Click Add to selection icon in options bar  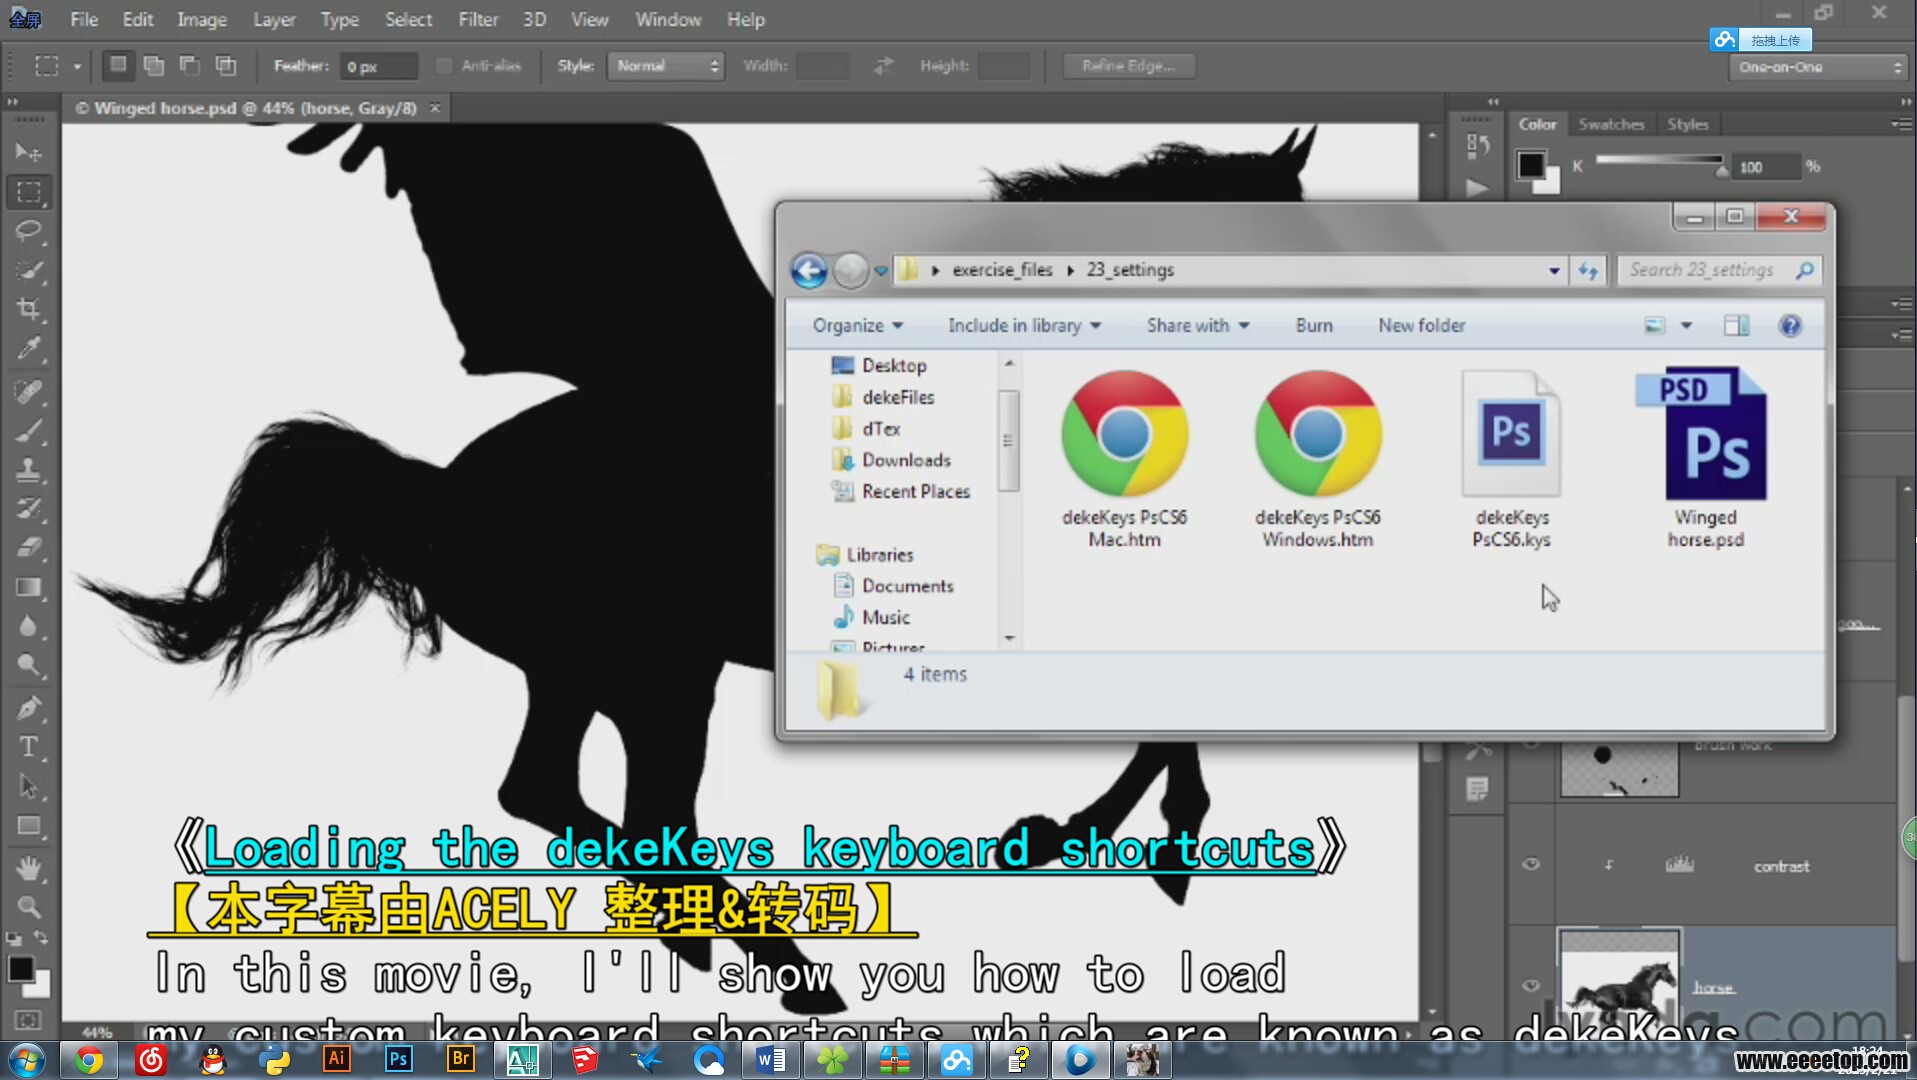point(154,66)
